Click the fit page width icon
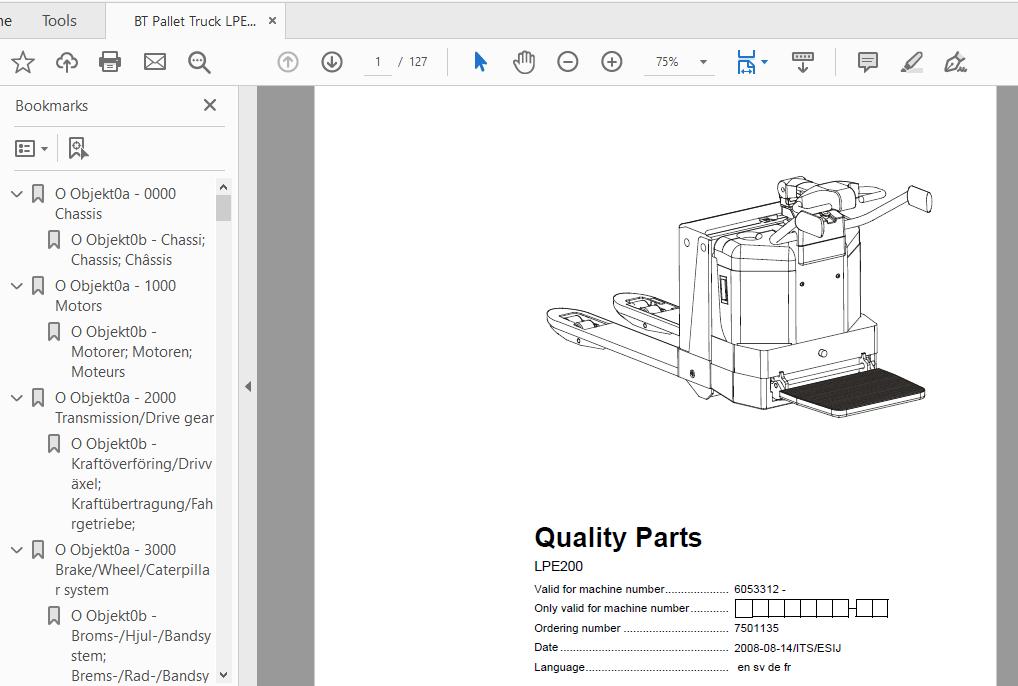 point(746,62)
